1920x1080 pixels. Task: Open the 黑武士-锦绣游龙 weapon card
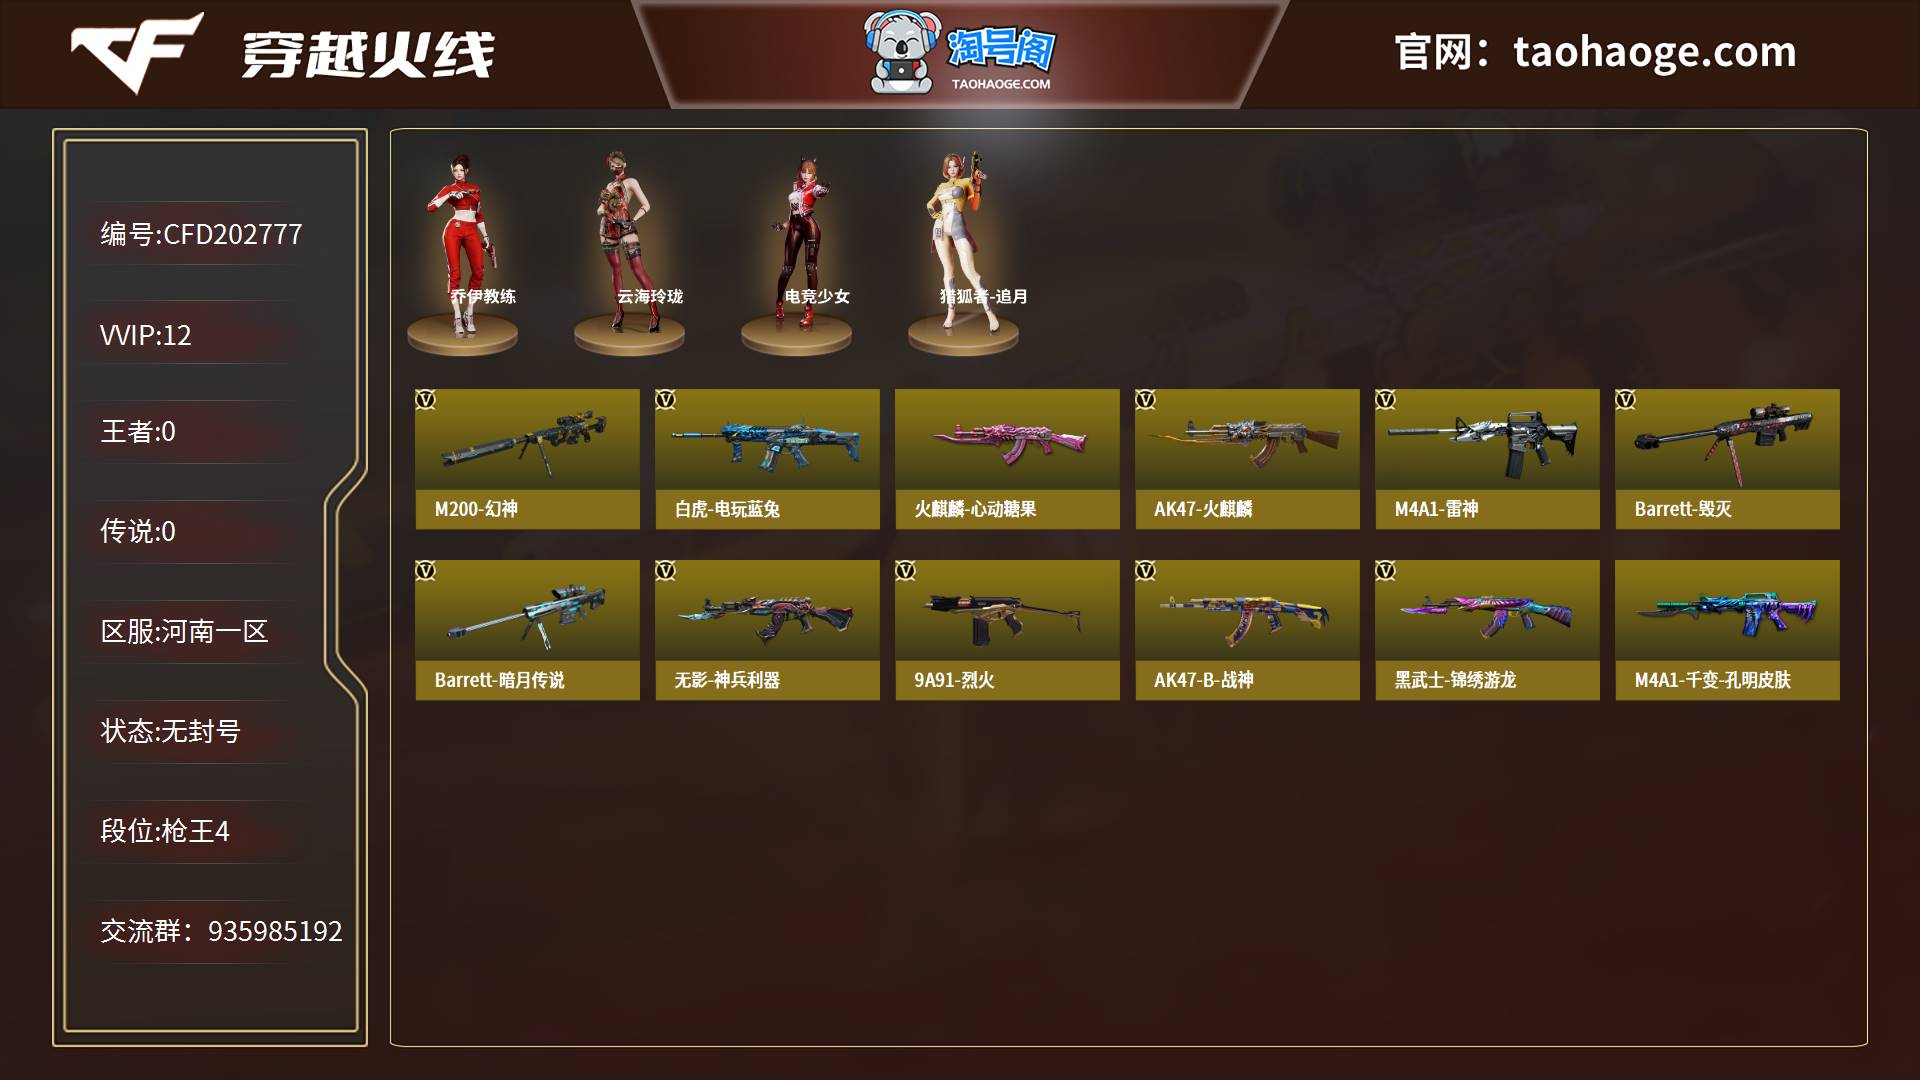click(x=1488, y=630)
